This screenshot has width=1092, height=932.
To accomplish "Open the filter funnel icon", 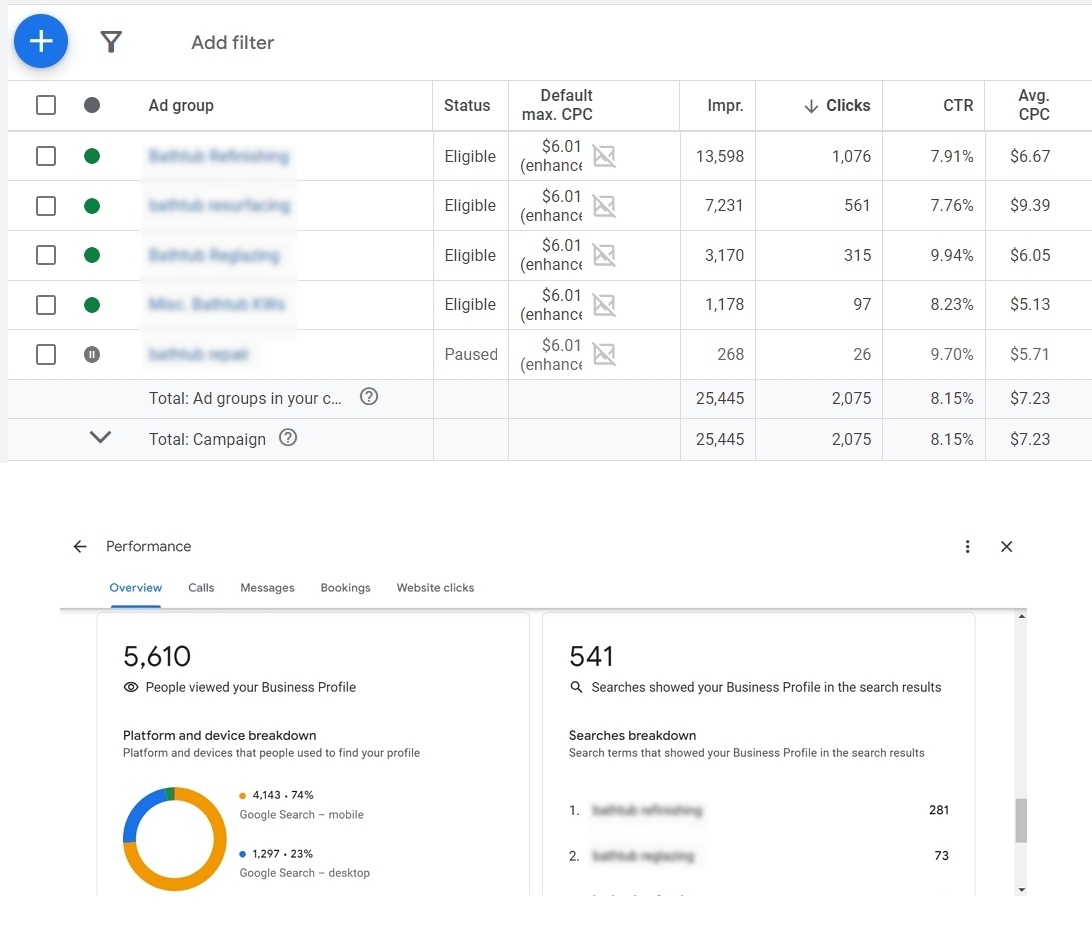I will coord(111,42).
